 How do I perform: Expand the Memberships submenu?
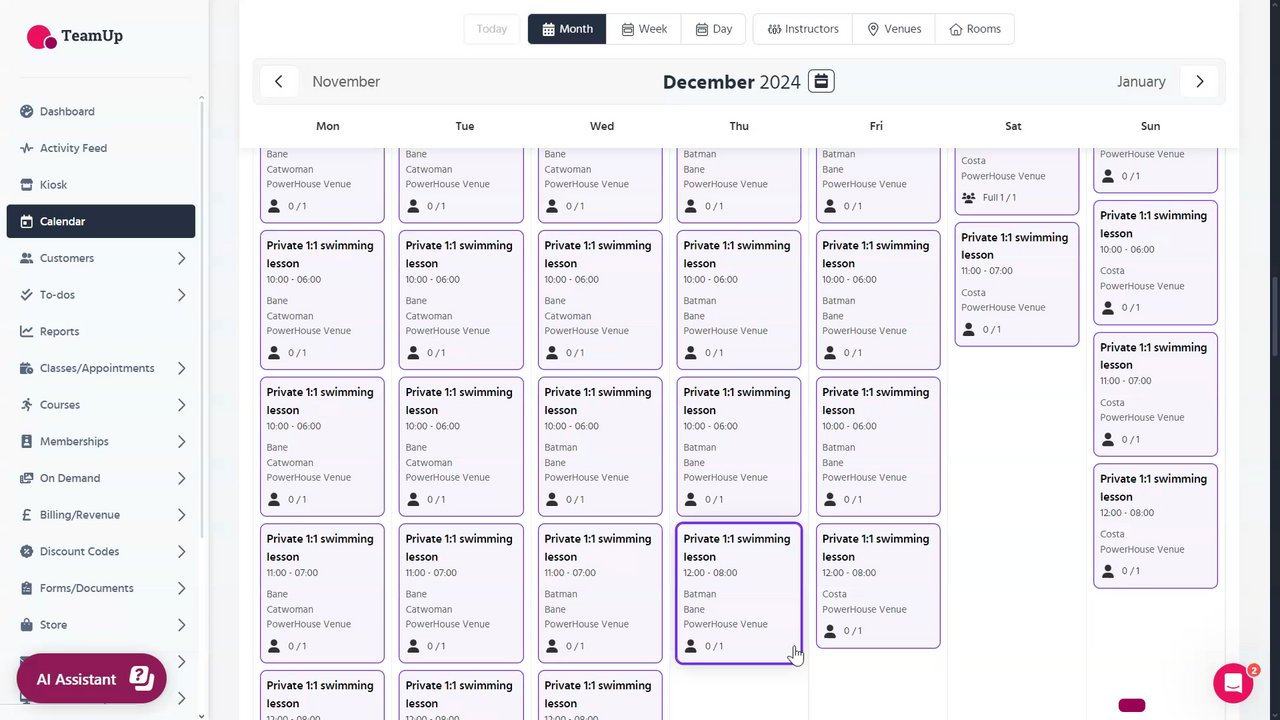(181, 441)
